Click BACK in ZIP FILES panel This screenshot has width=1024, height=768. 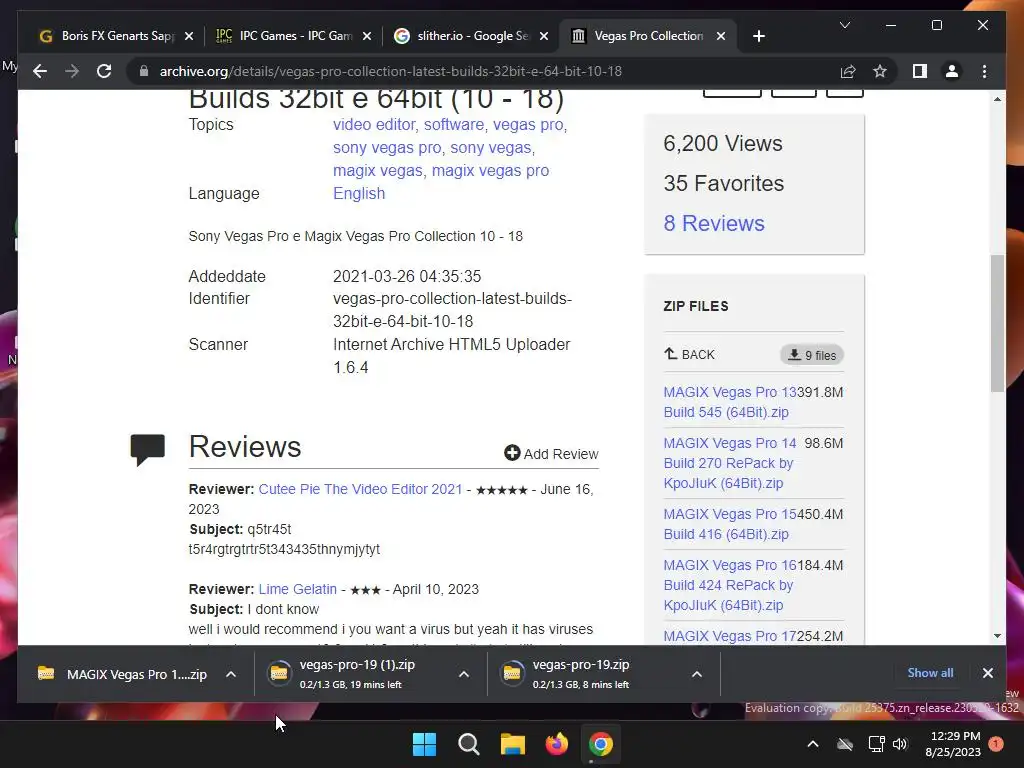(x=690, y=355)
